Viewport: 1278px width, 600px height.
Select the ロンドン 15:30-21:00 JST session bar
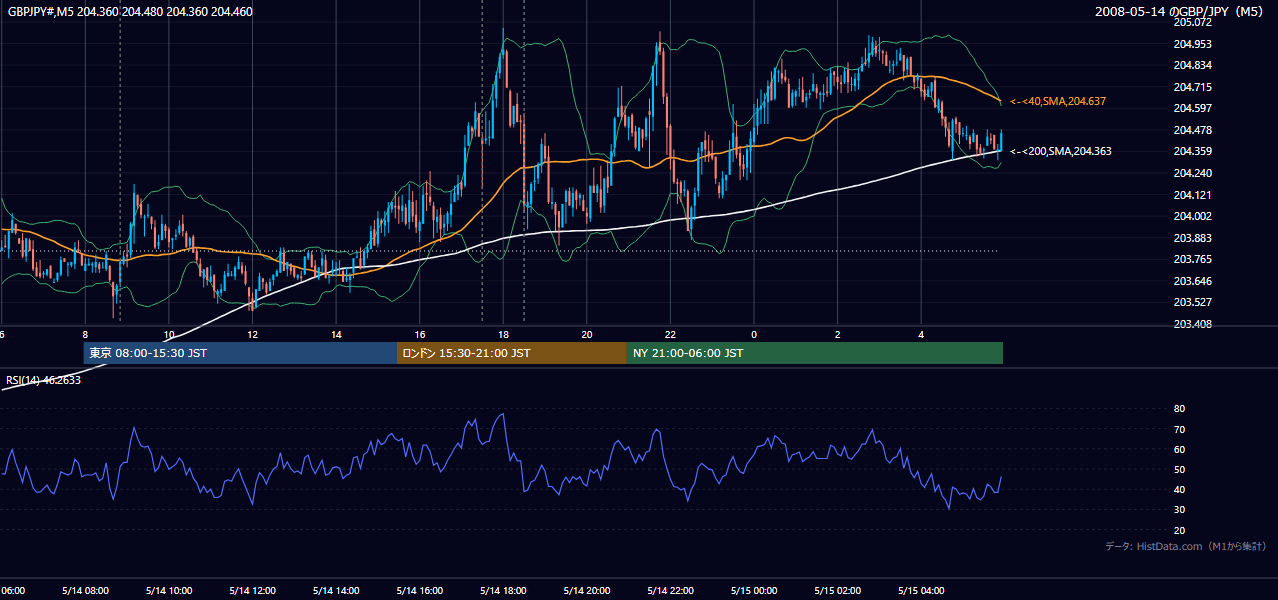512,353
